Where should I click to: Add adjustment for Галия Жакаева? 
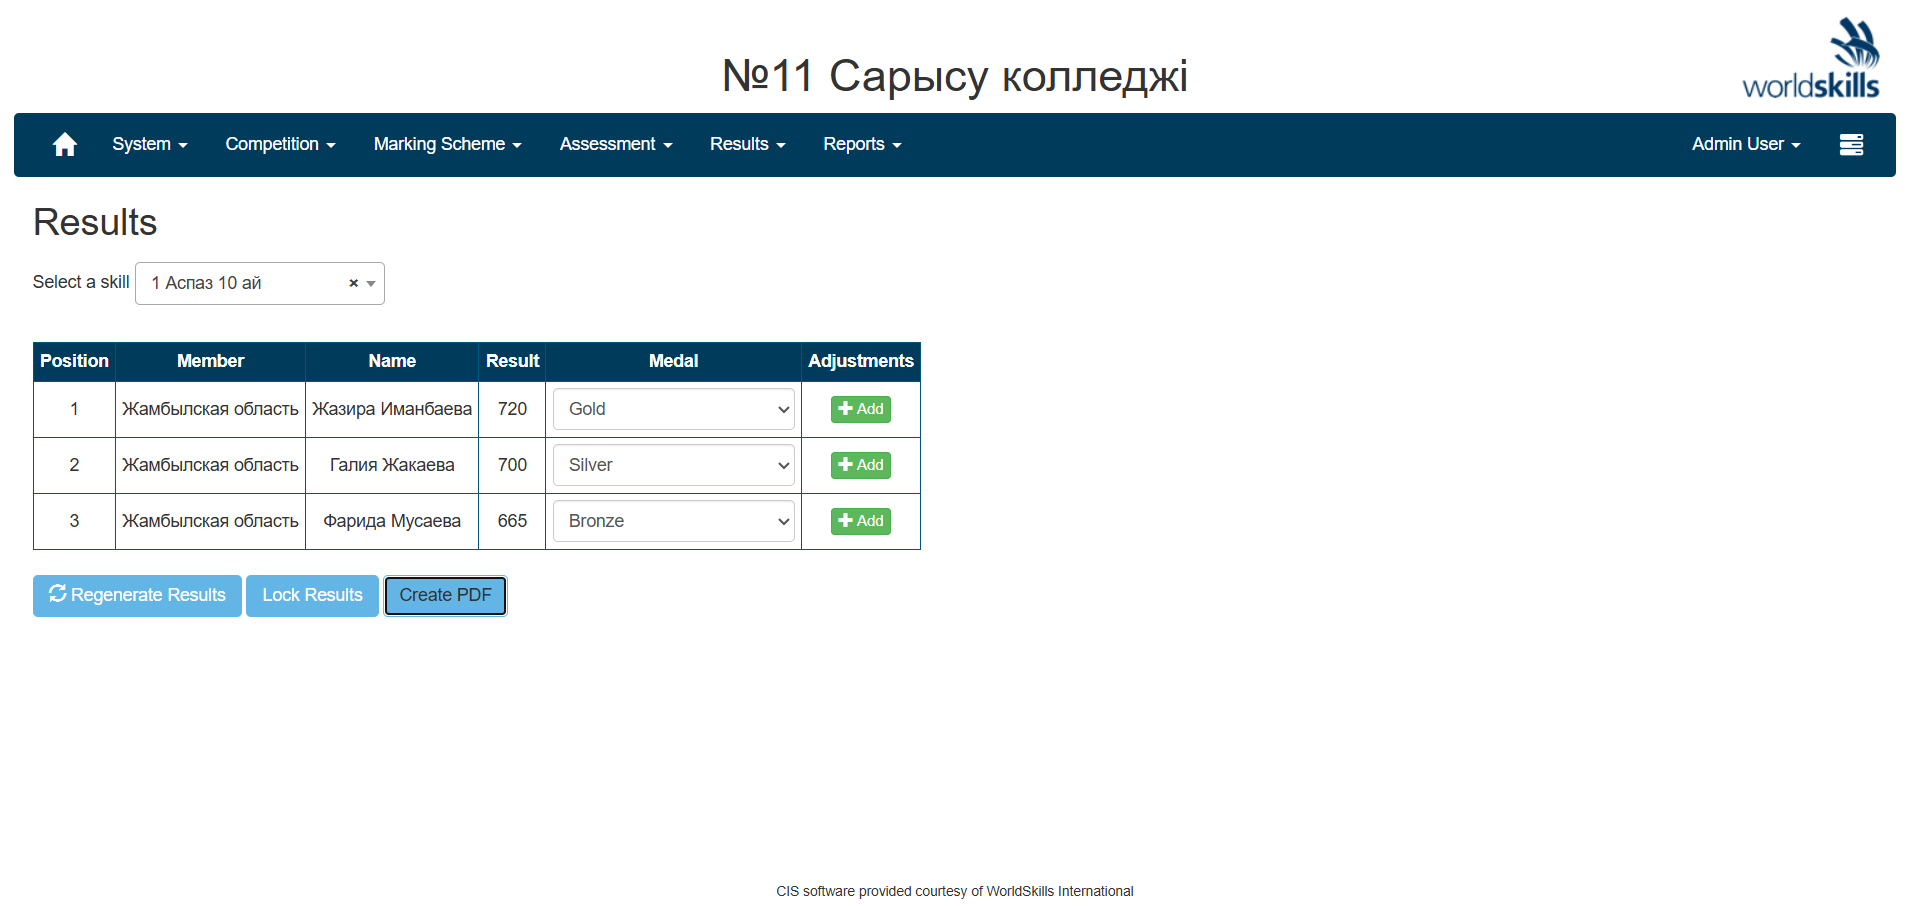861,465
